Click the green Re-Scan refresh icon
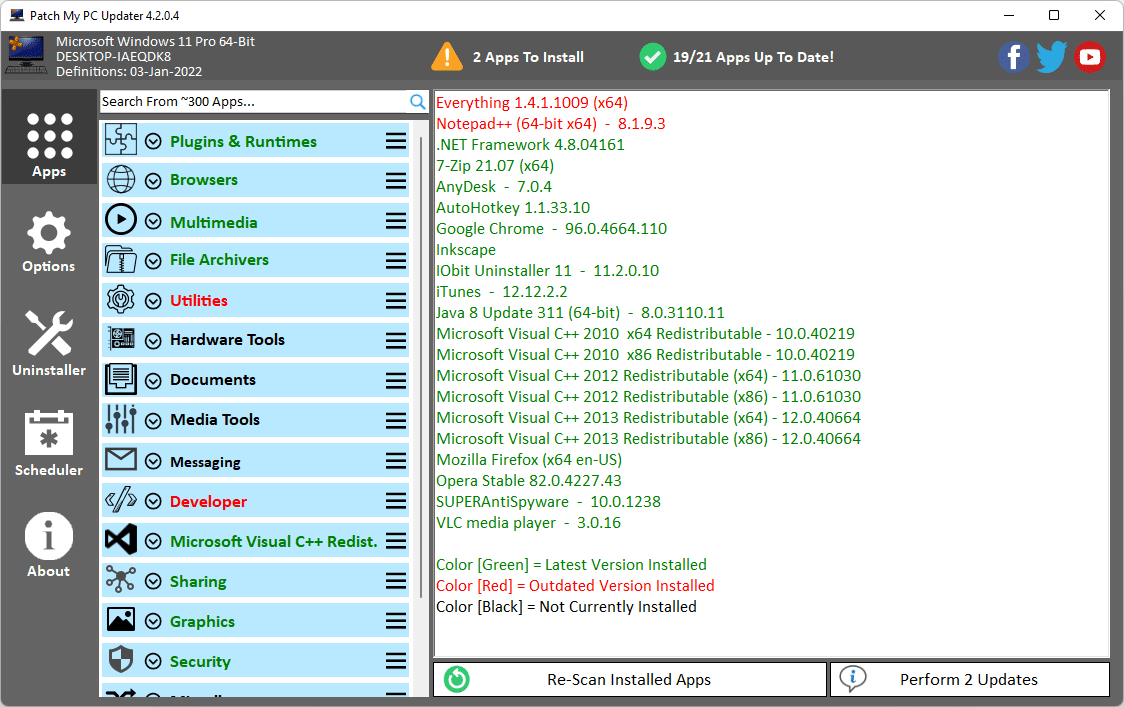Viewport: 1124px width, 707px height. pyautogui.click(x=457, y=679)
